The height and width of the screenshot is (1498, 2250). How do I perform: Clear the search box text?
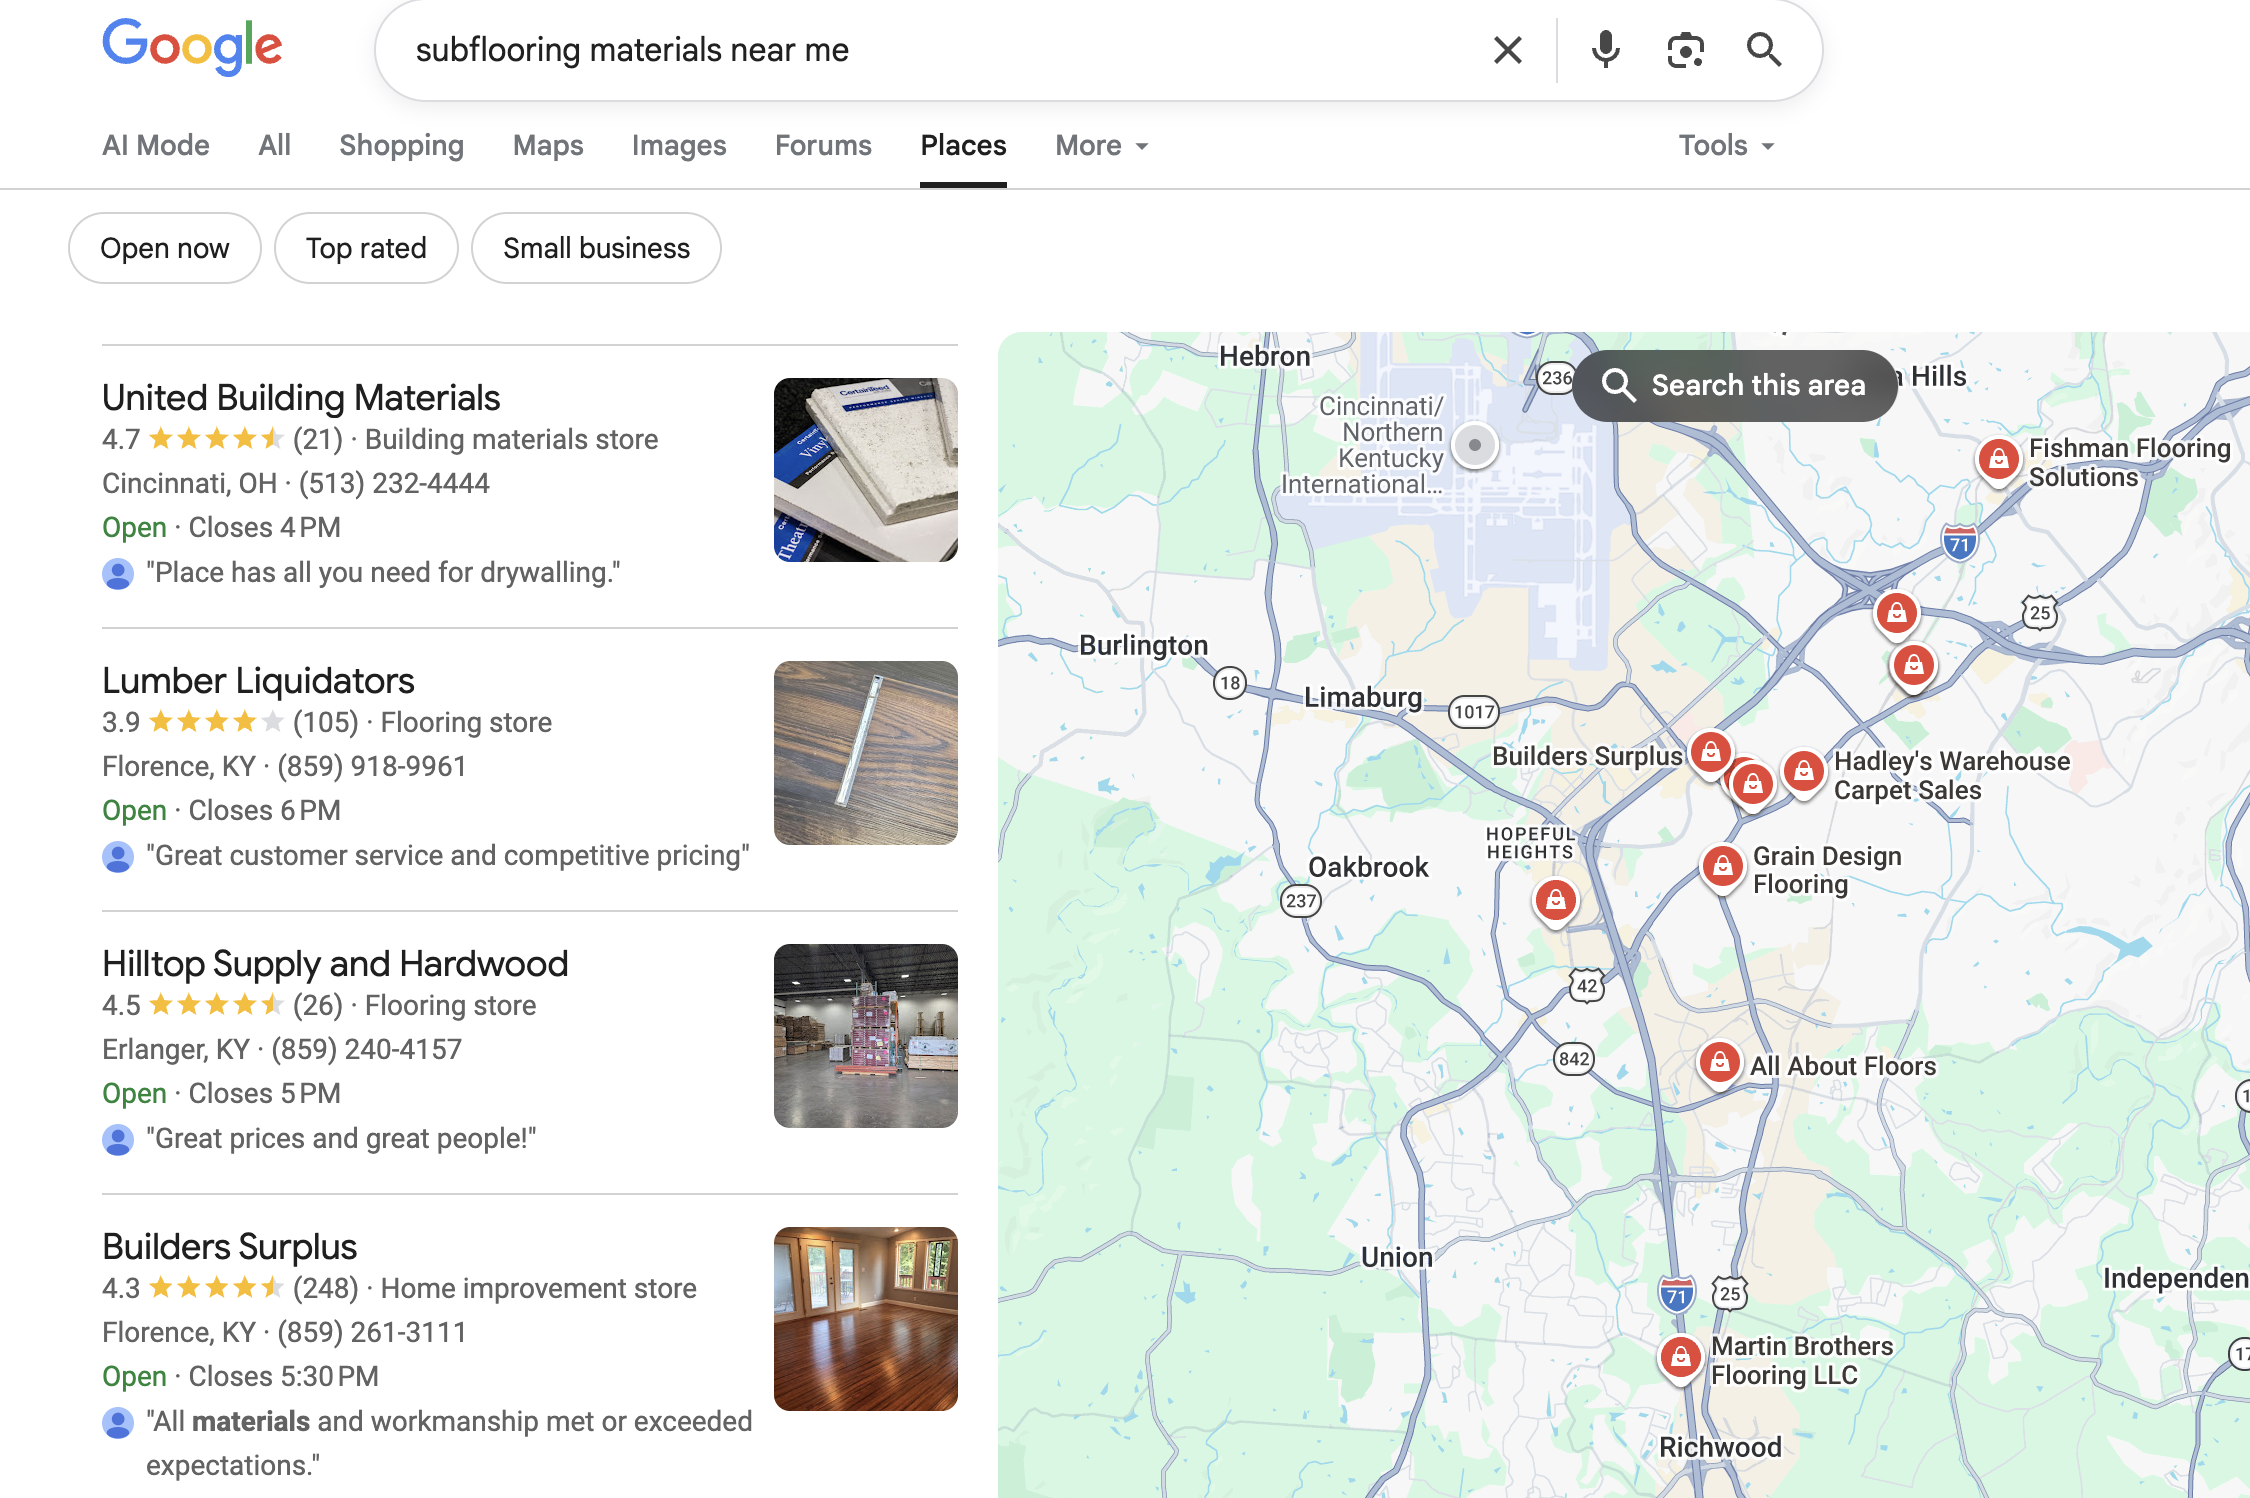(x=1507, y=50)
